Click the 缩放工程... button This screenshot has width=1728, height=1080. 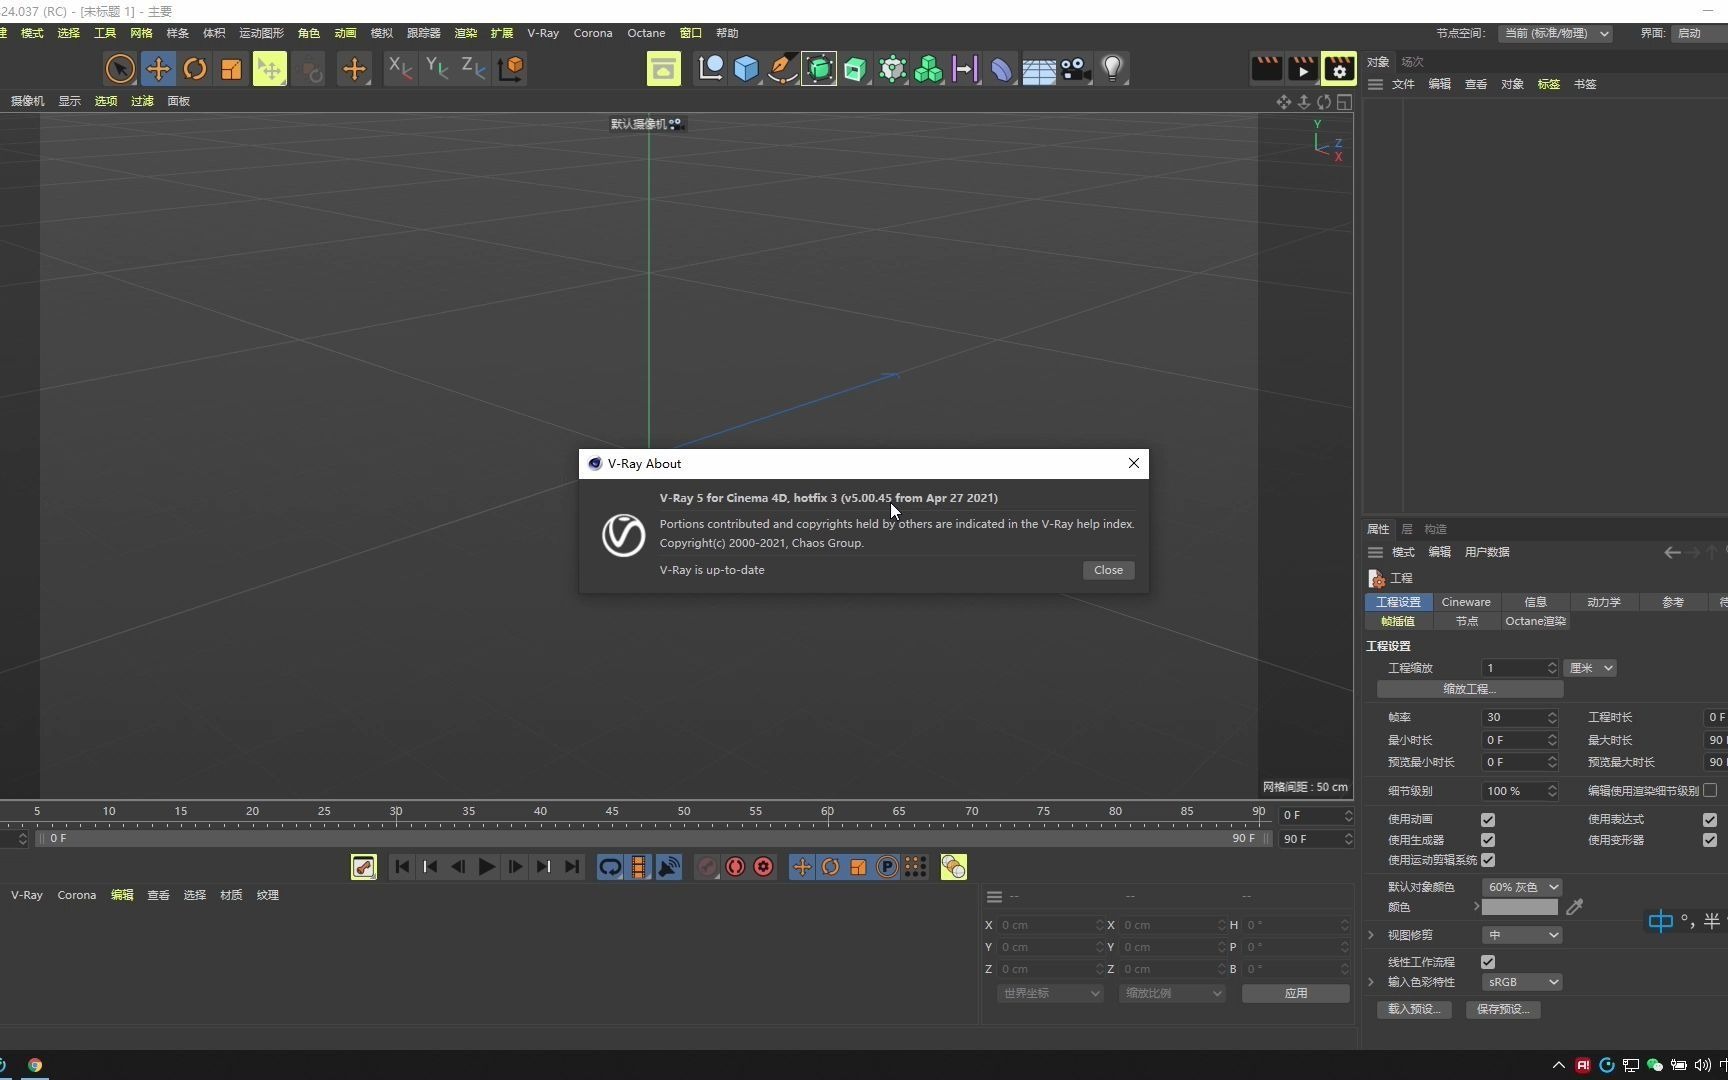tap(1469, 689)
